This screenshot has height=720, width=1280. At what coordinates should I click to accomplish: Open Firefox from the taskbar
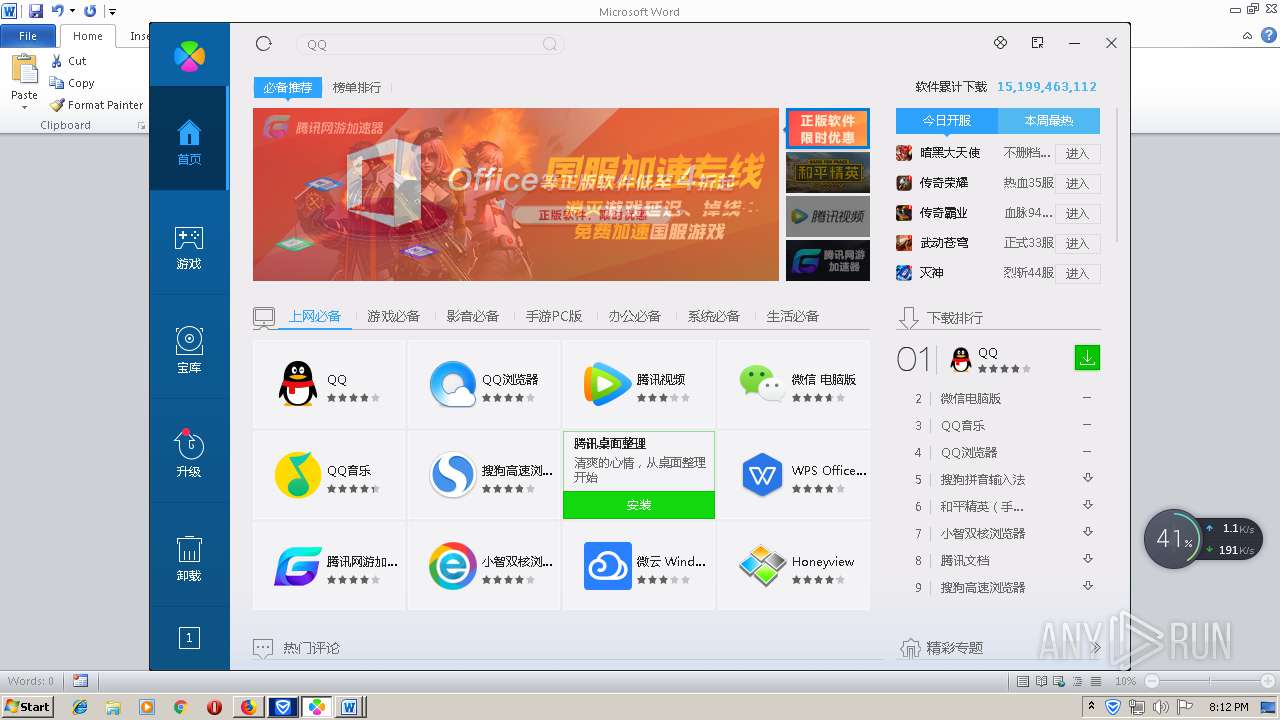point(248,707)
